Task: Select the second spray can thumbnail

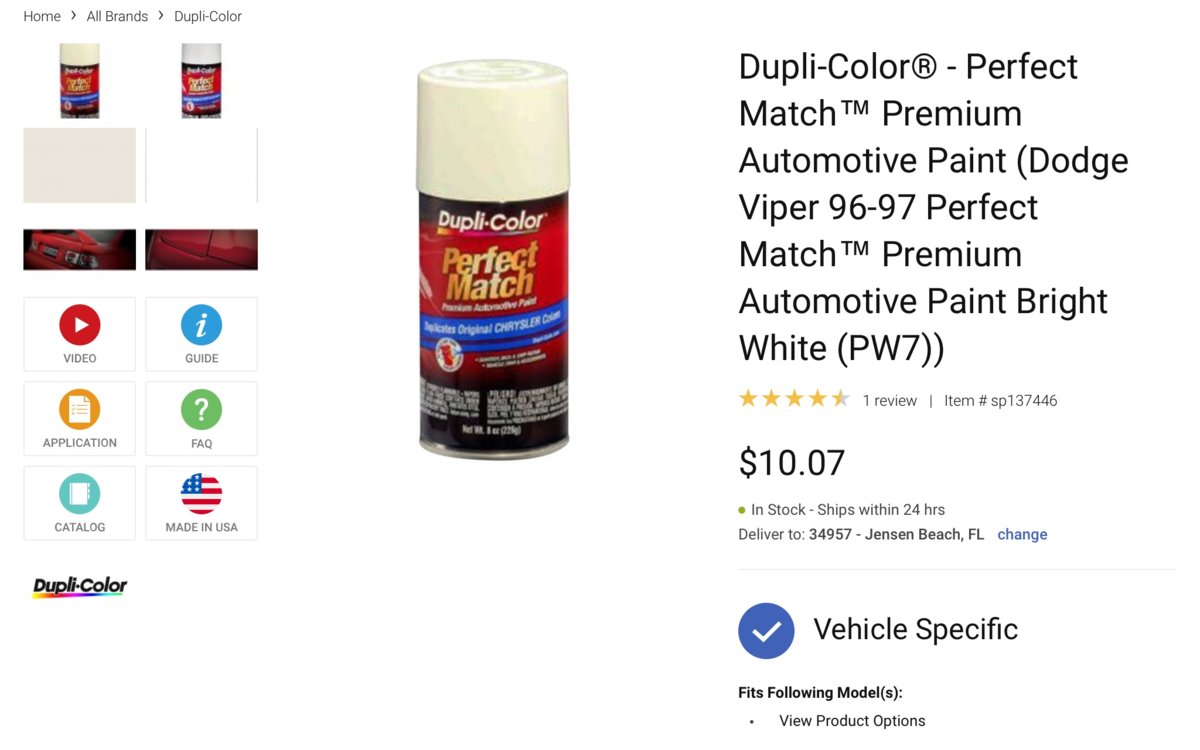Action: [201, 81]
